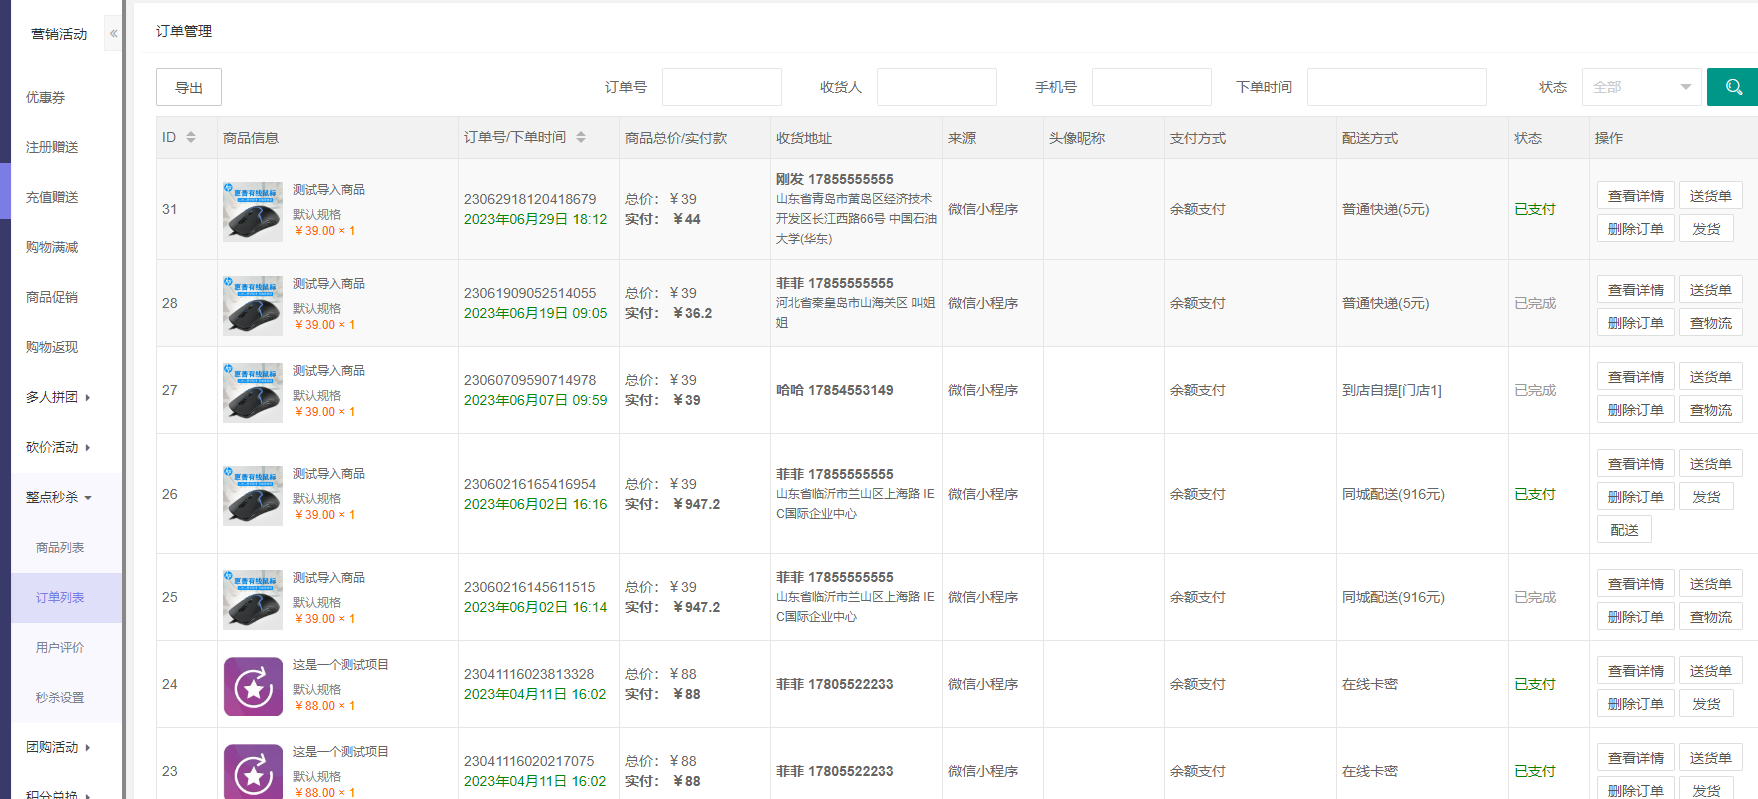Open purple star thumbnail for order 24
Viewport: 1758px width, 799px height.
click(253, 686)
